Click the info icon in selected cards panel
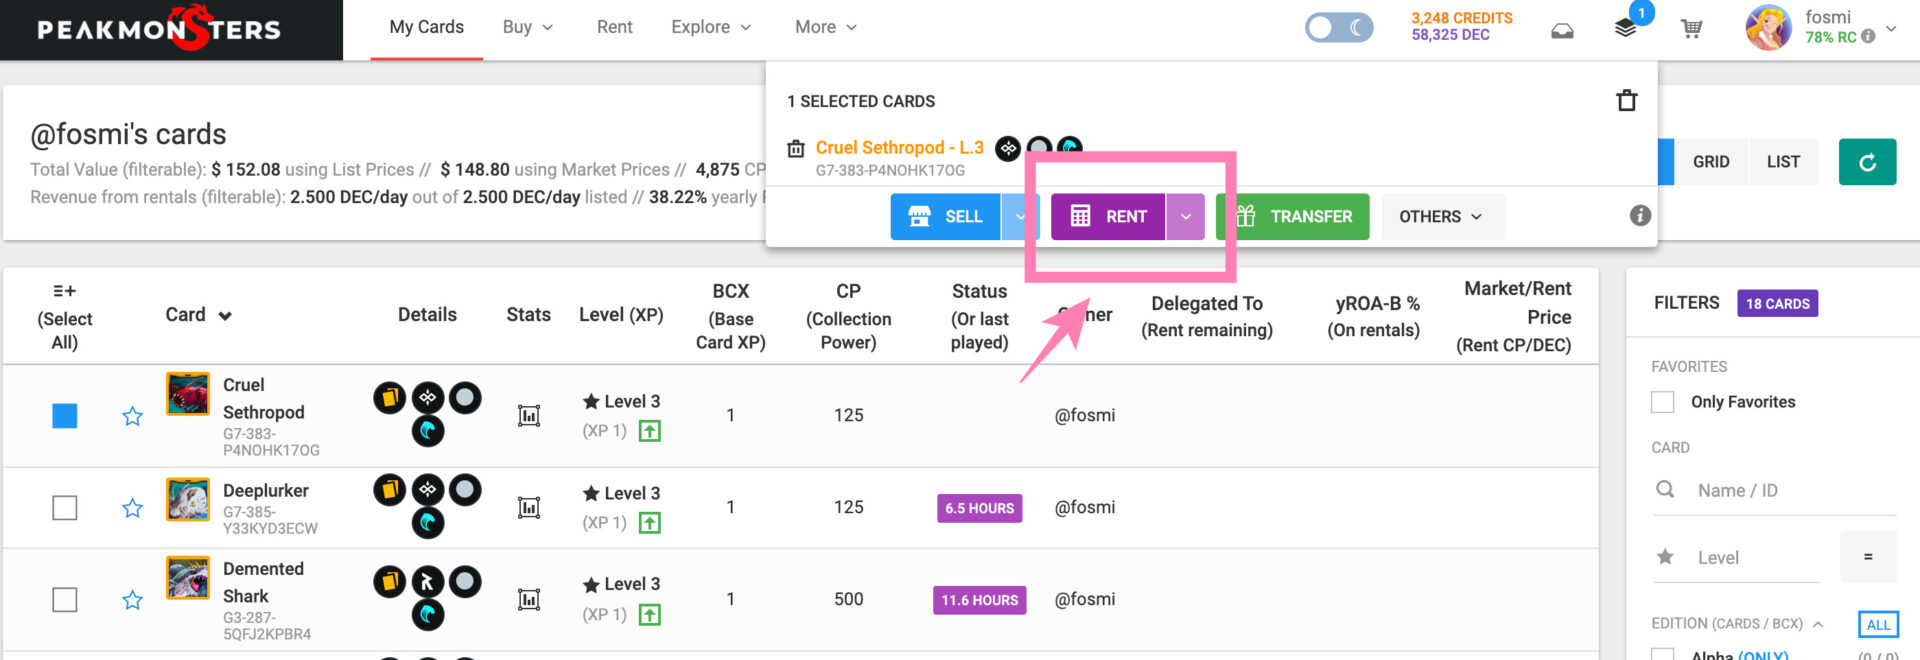Screen dimensions: 1920x660 point(1640,216)
